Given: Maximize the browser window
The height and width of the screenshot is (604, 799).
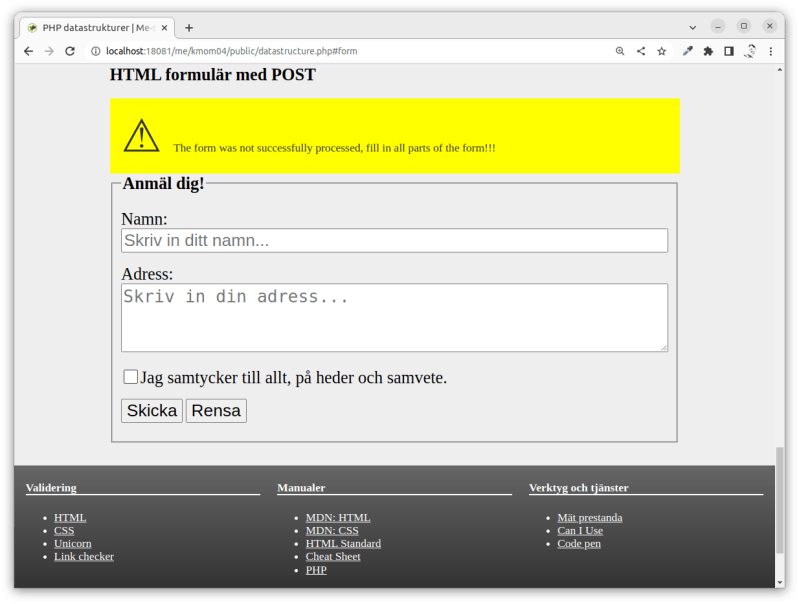Looking at the screenshot, I should pyautogui.click(x=744, y=26).
